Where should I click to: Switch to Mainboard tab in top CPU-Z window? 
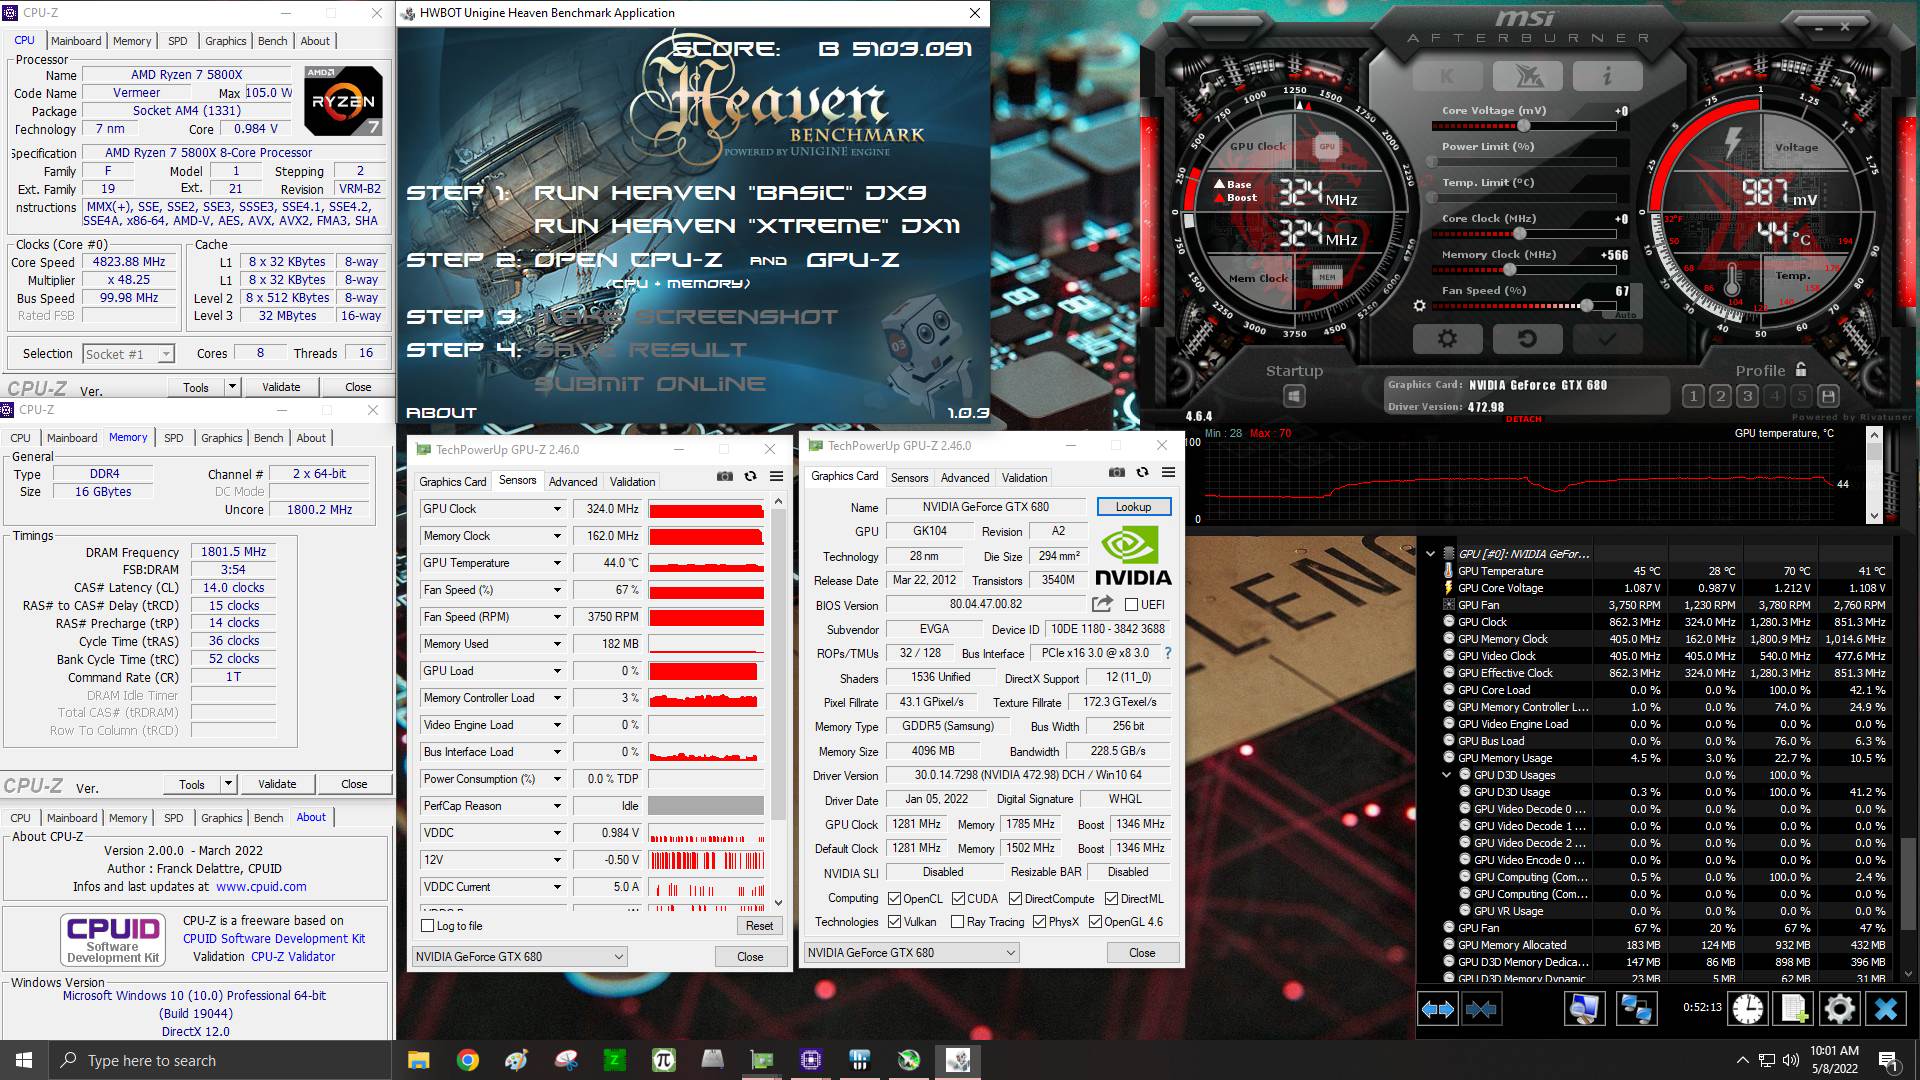click(76, 41)
